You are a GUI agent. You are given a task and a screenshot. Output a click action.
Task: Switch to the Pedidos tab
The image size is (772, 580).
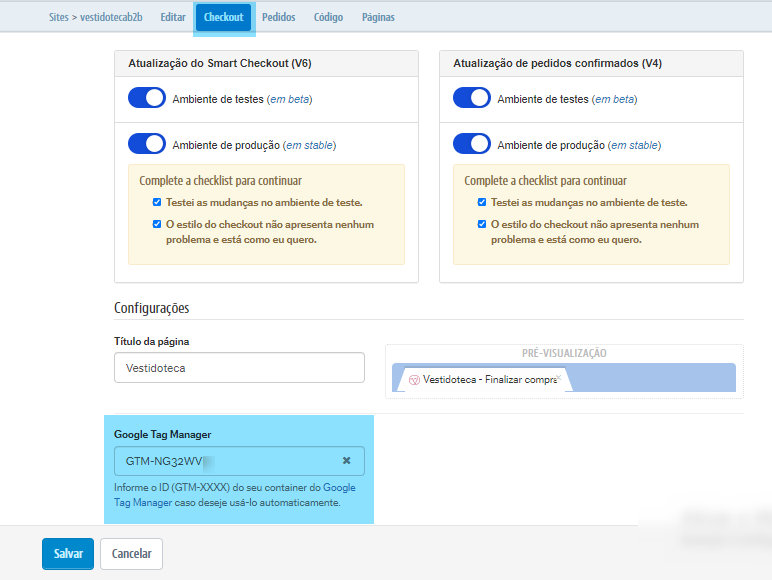pyautogui.click(x=278, y=17)
